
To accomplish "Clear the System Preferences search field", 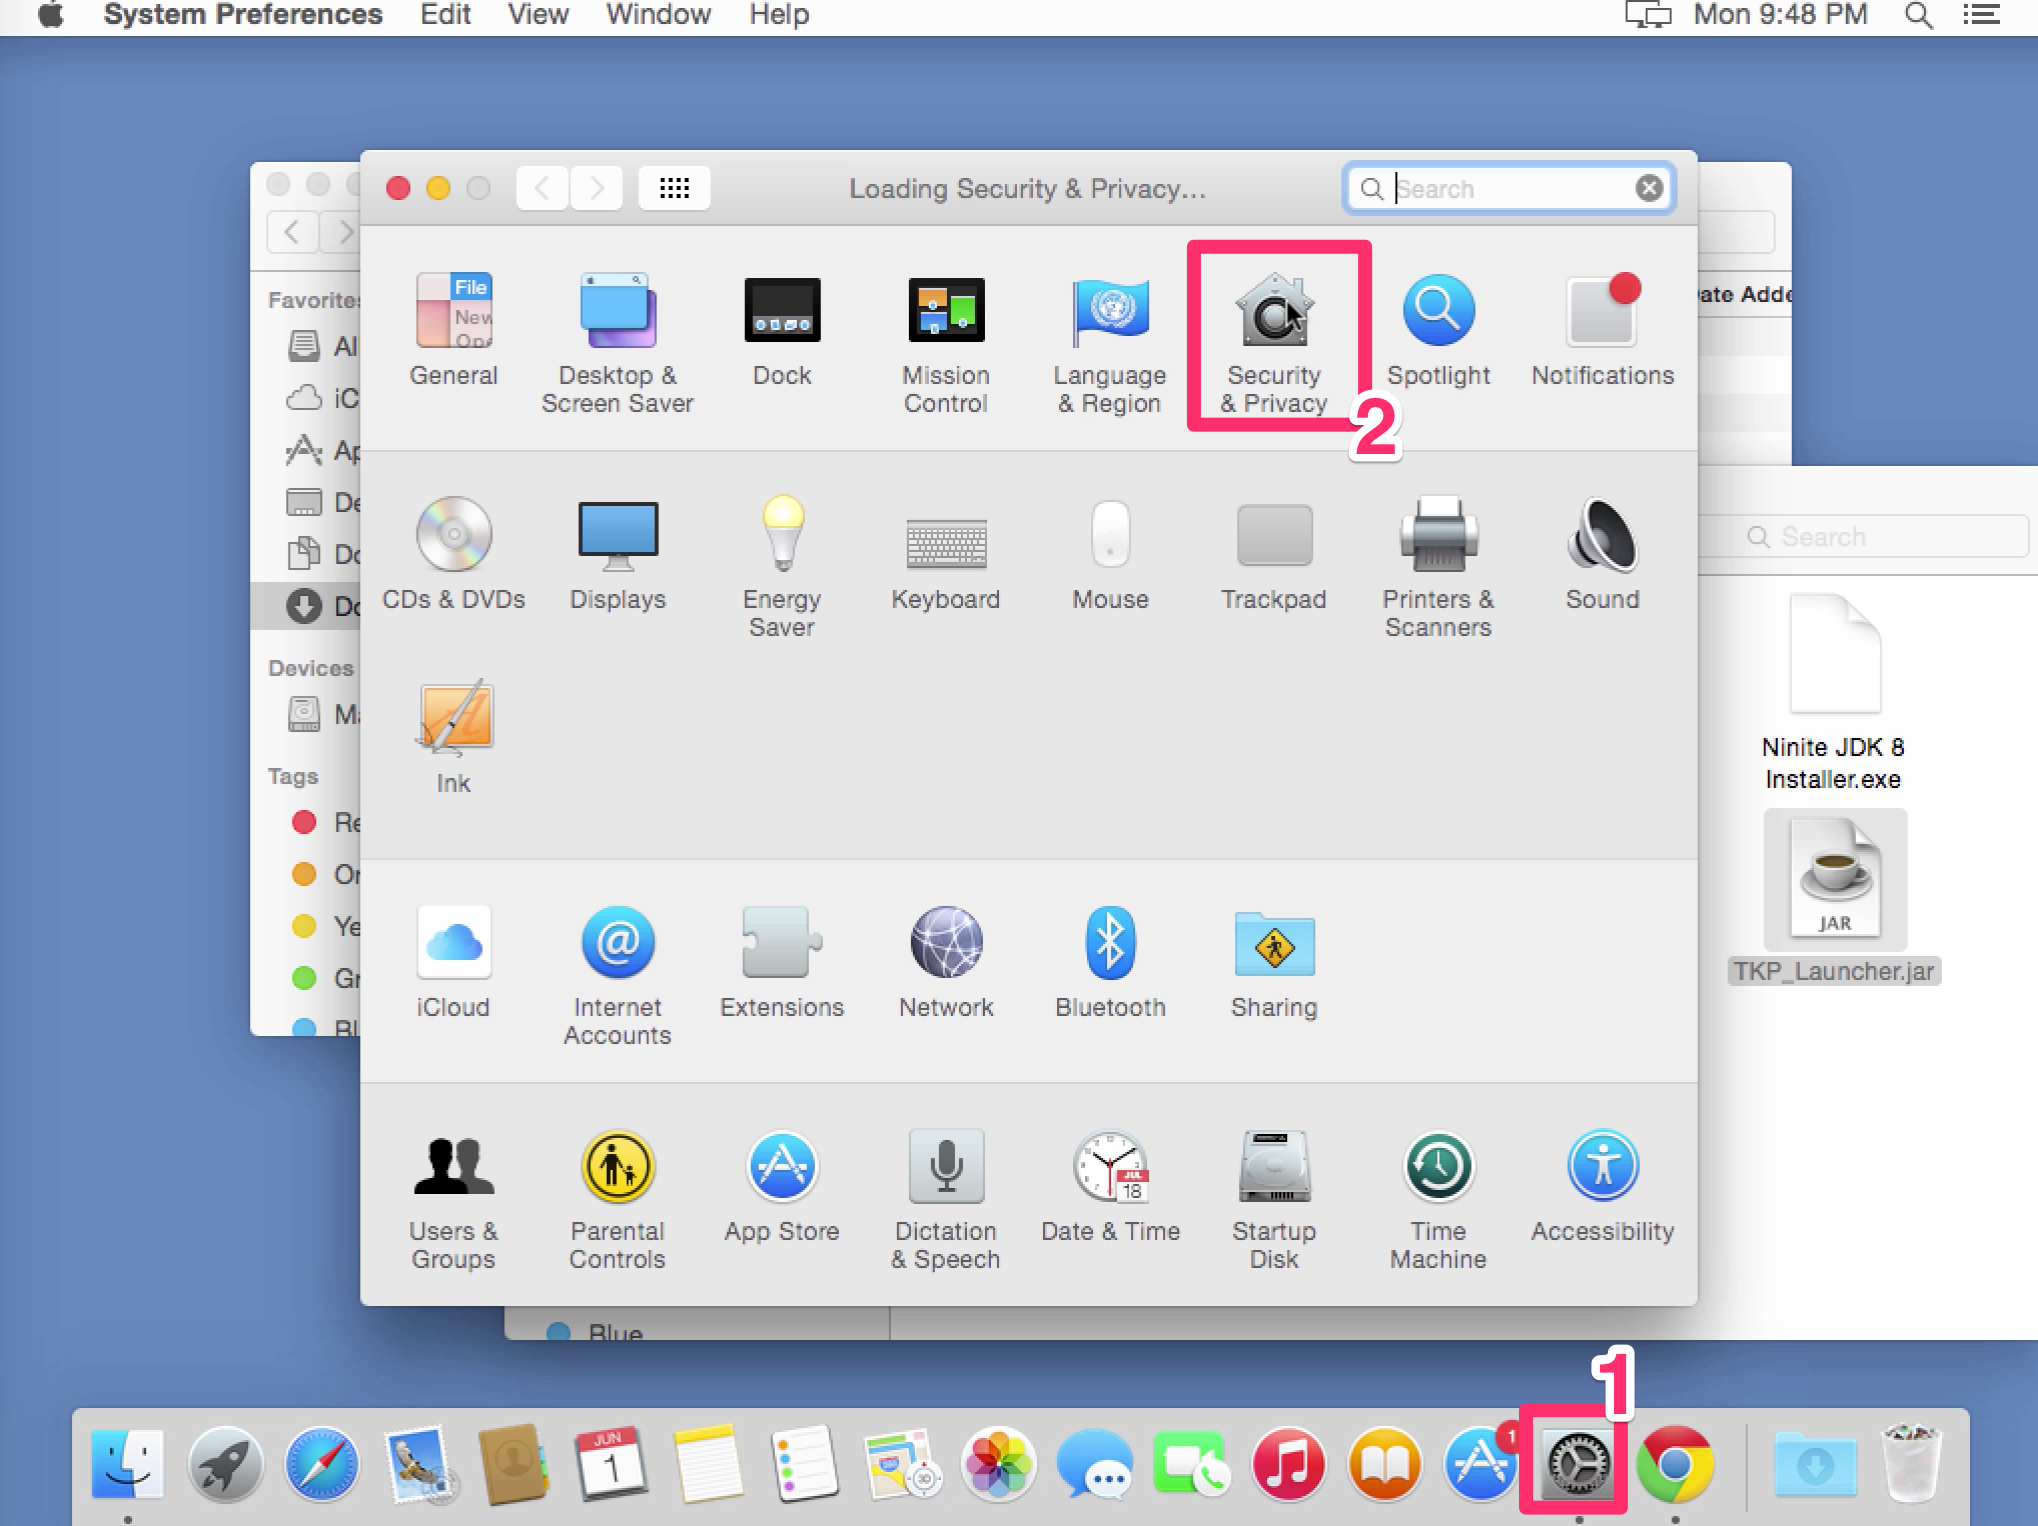I will pyautogui.click(x=1649, y=188).
